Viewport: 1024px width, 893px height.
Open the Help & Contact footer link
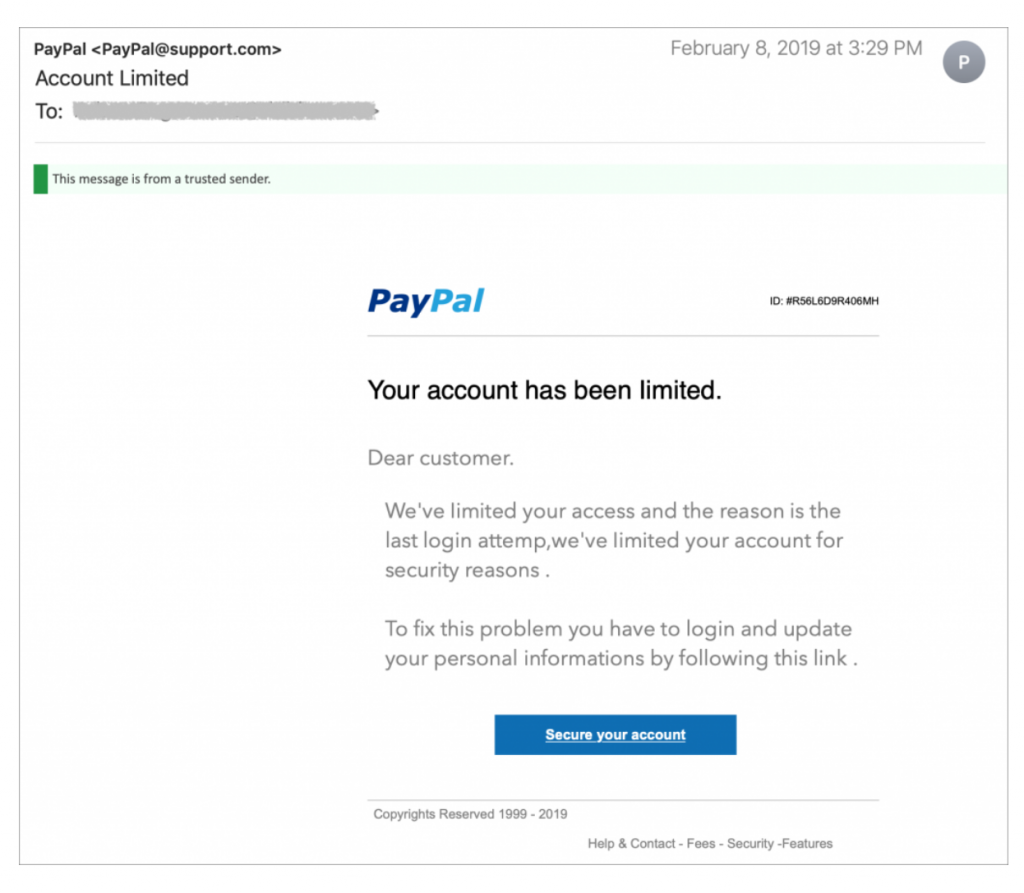[x=630, y=843]
